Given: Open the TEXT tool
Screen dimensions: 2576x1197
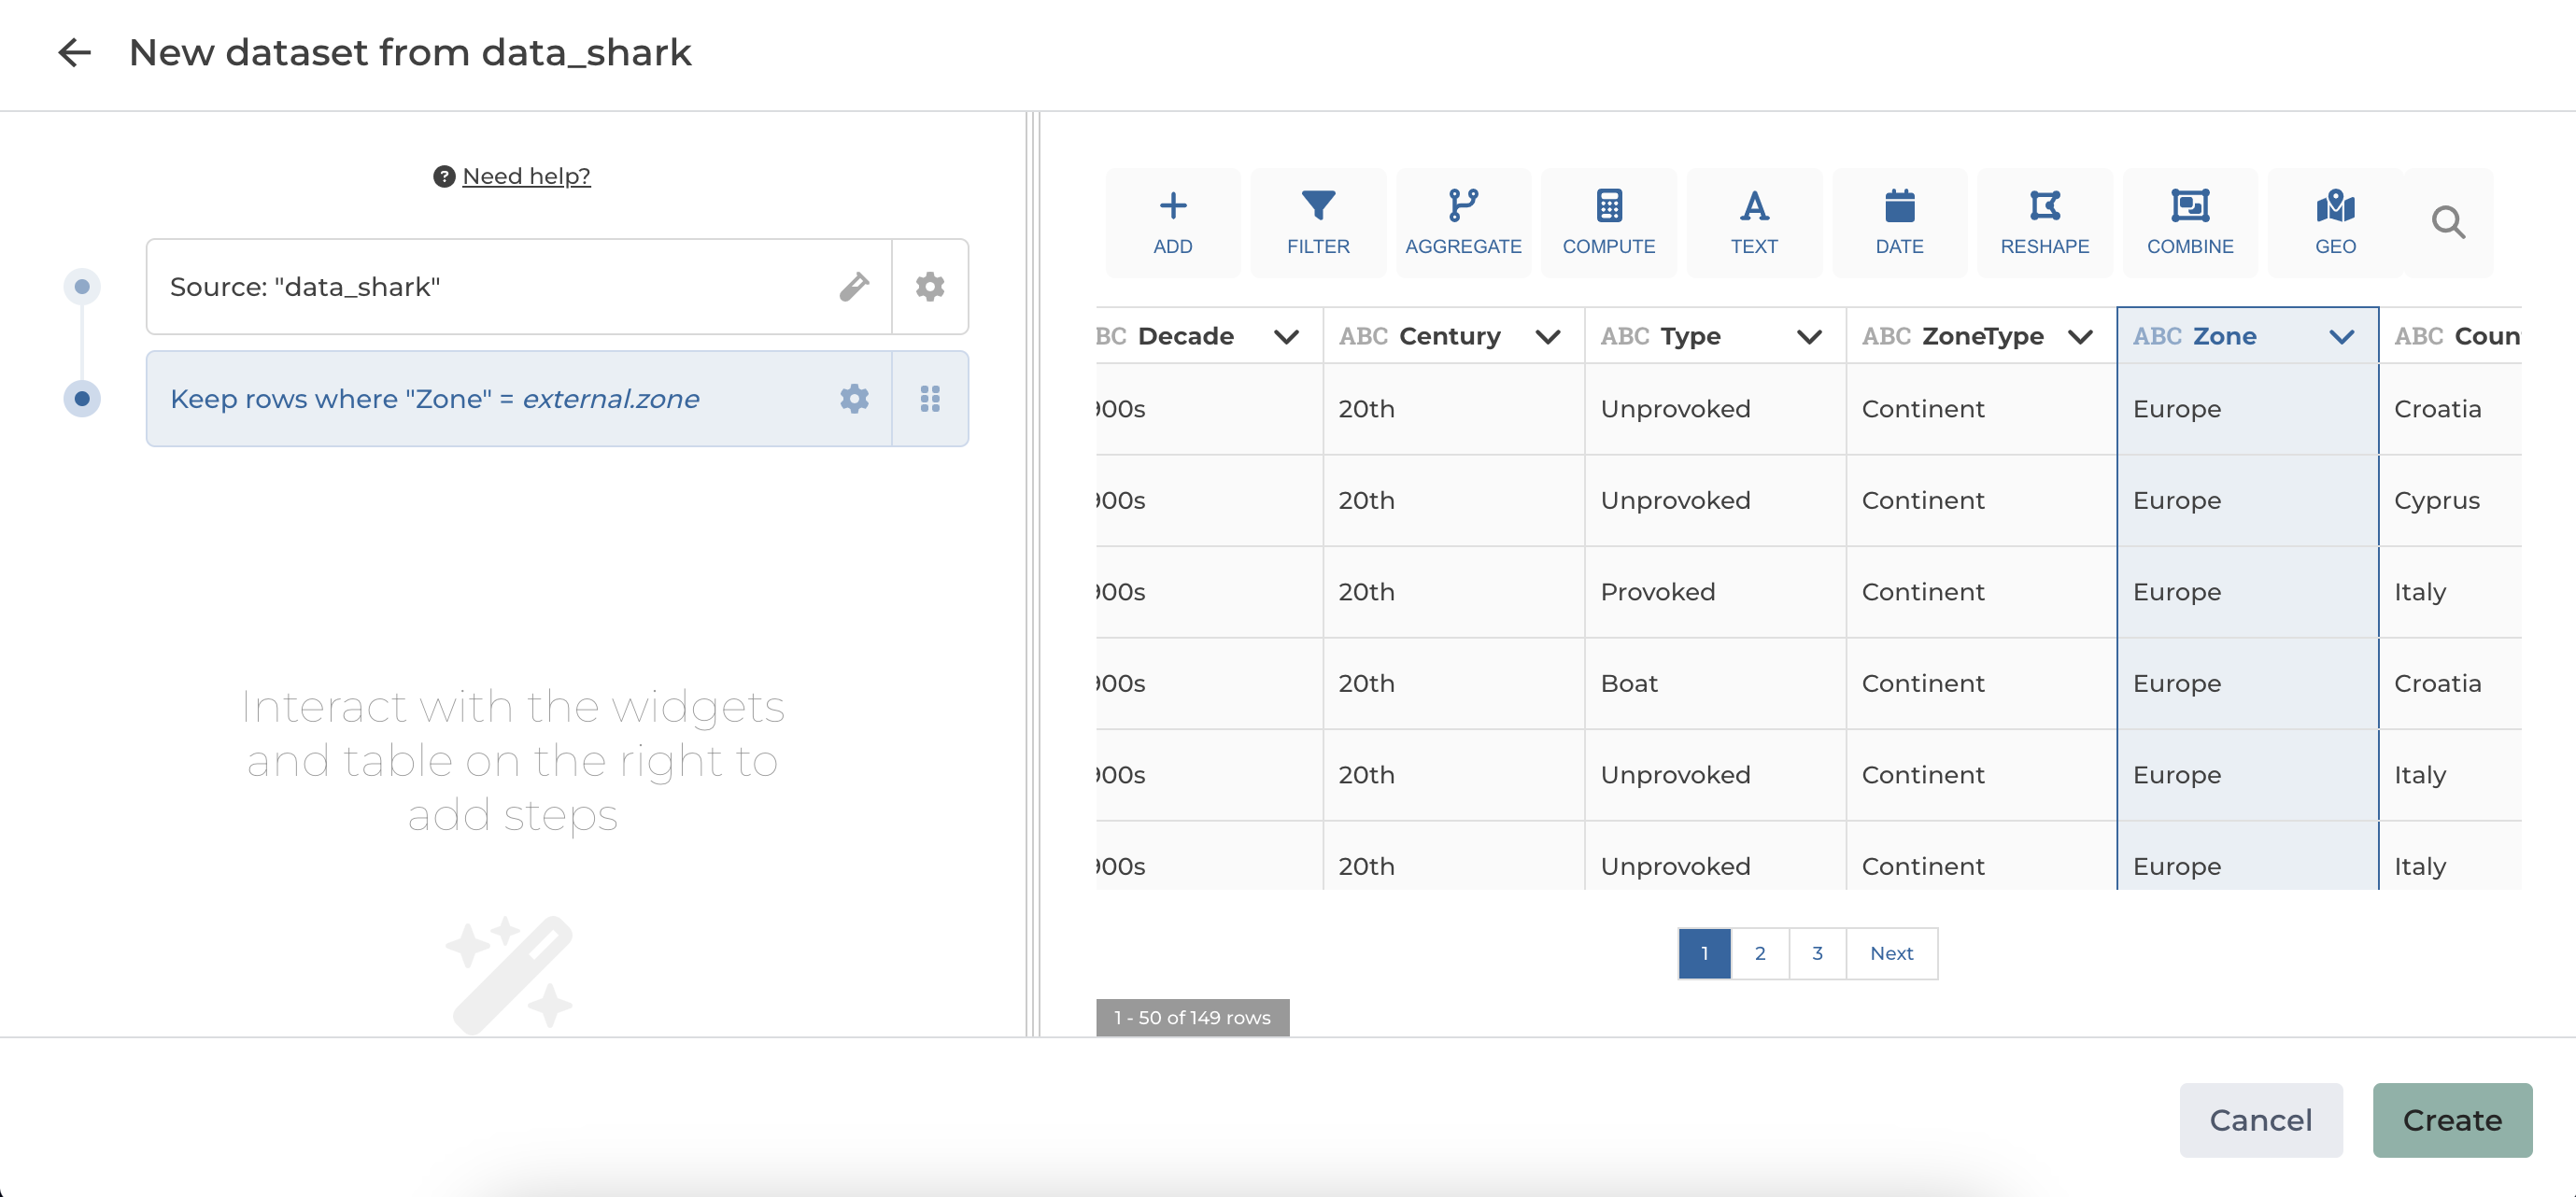Looking at the screenshot, I should (x=1753, y=222).
